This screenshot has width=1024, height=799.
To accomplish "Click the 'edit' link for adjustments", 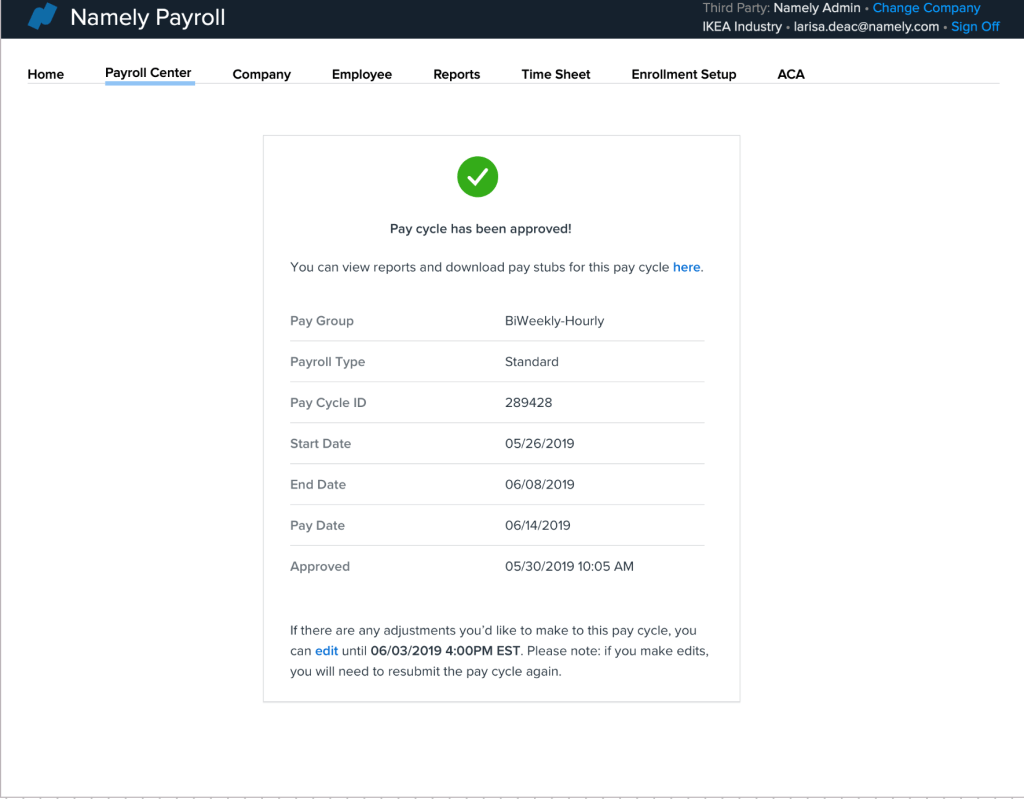I will pyautogui.click(x=326, y=650).
